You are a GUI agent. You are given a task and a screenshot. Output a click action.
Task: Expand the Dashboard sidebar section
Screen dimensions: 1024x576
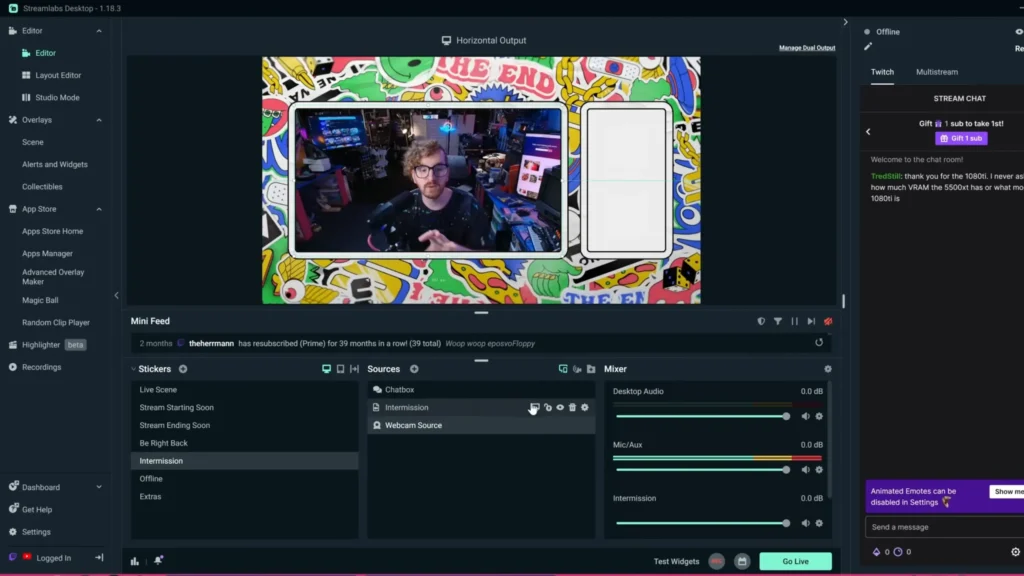point(99,487)
